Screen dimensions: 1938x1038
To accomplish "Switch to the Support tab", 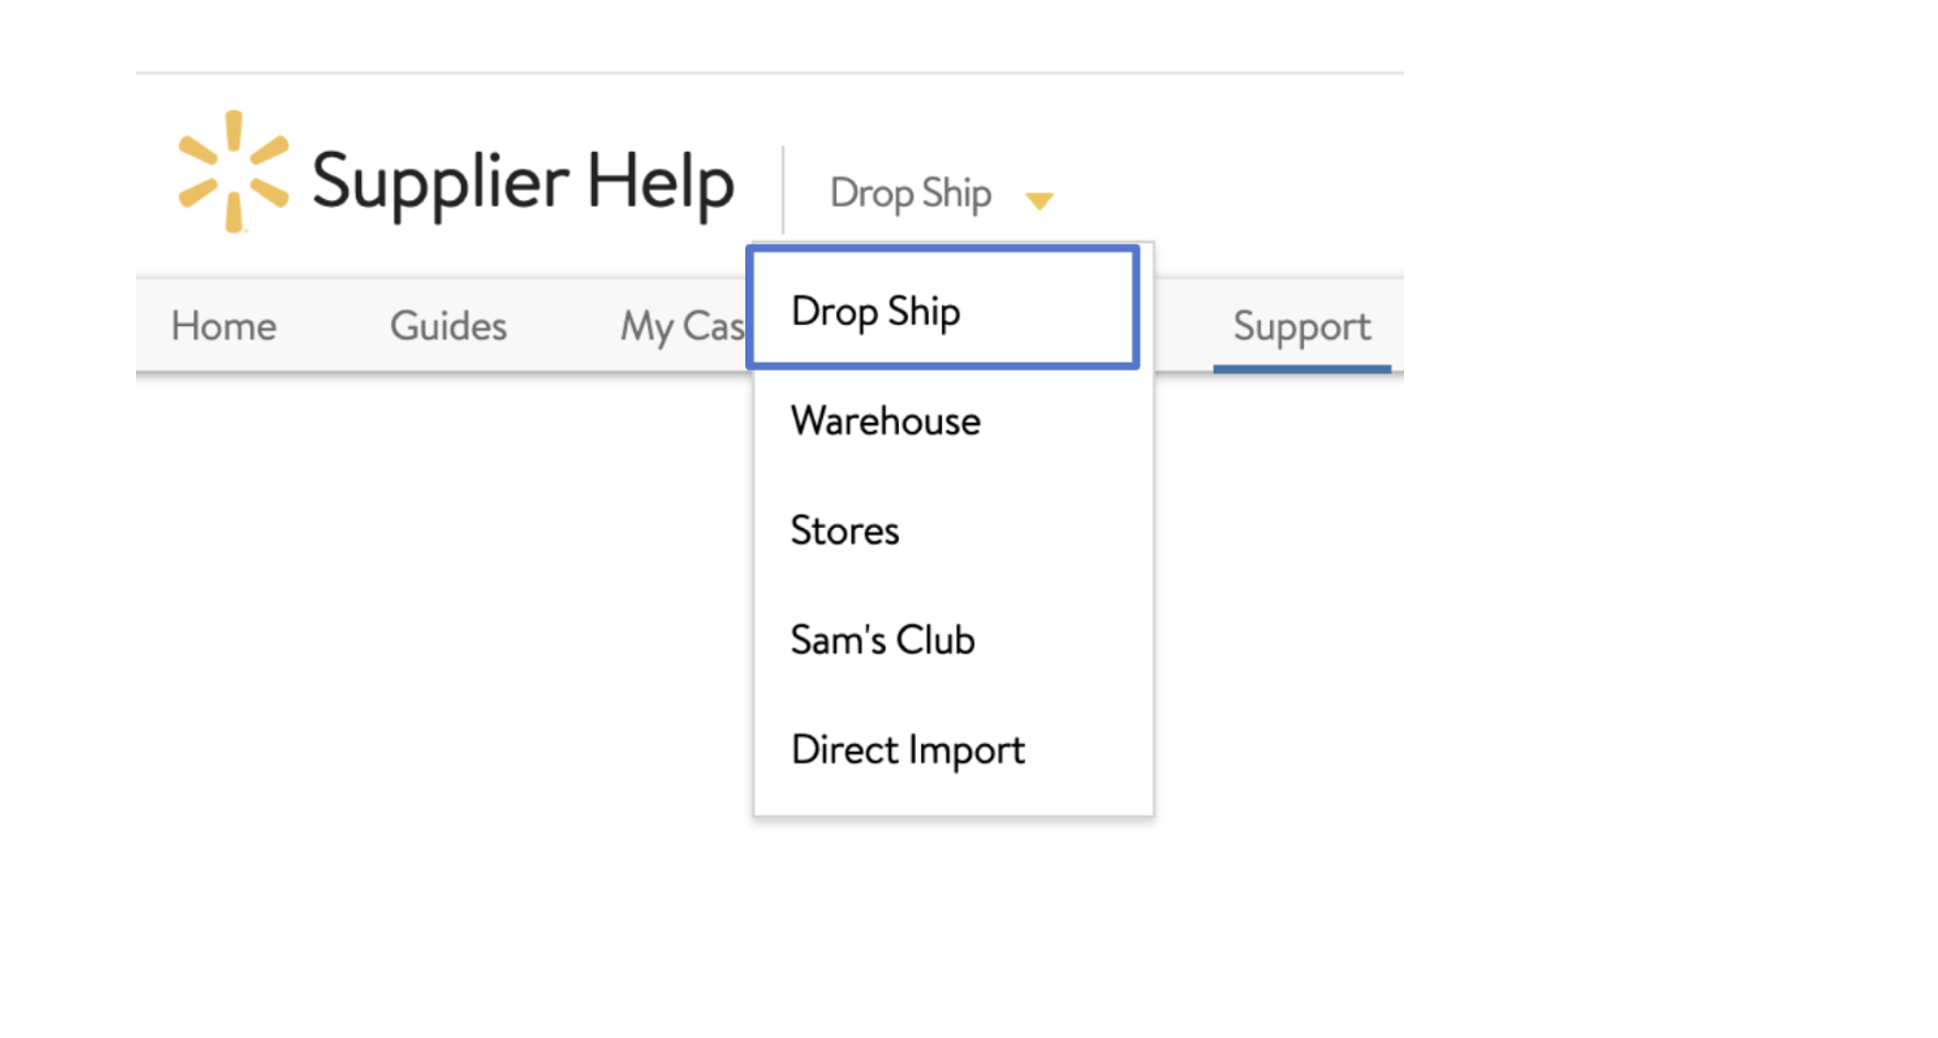I will (1301, 328).
